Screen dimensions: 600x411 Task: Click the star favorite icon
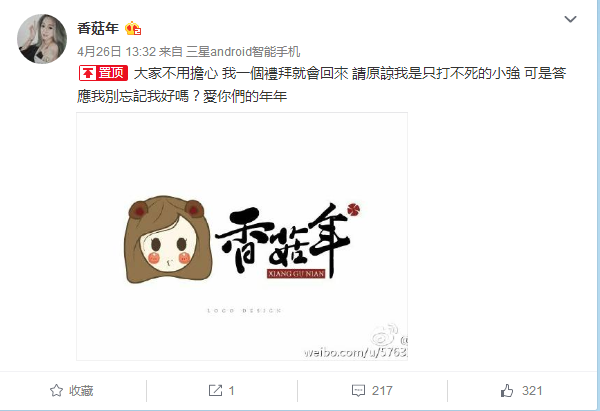tap(56, 390)
